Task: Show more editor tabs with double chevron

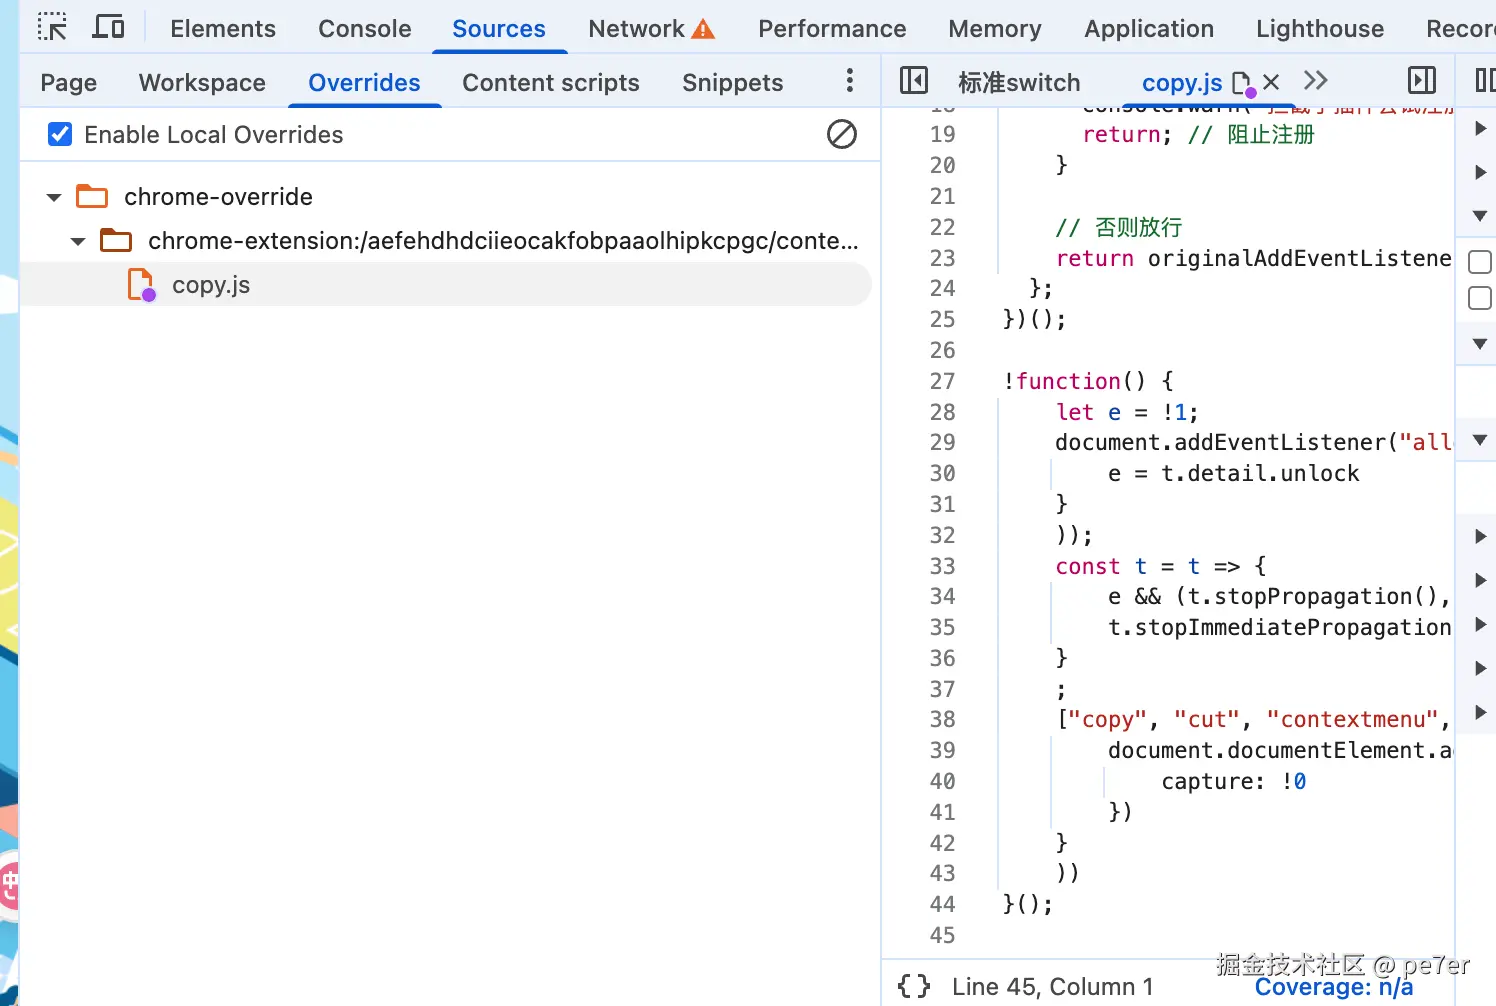Action: tap(1316, 80)
